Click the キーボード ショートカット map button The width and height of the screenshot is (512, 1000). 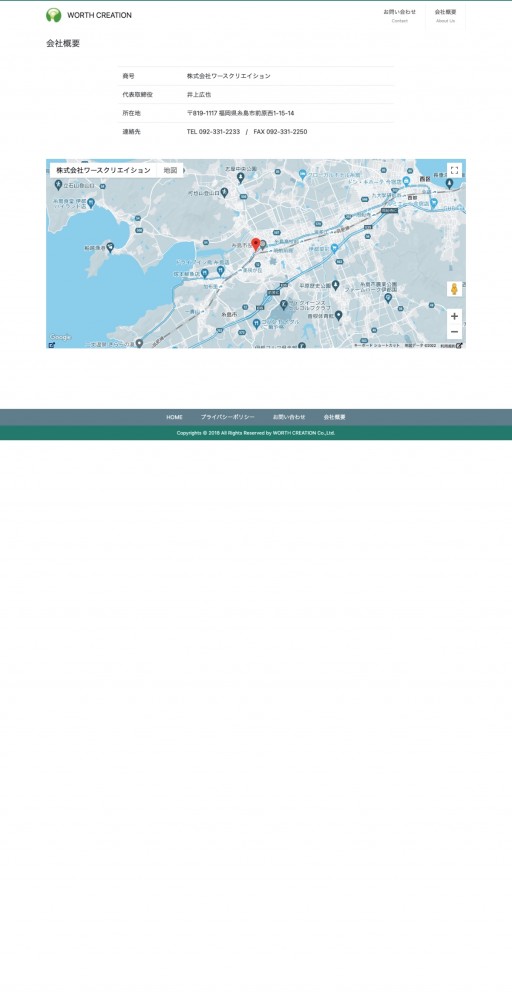[377, 345]
